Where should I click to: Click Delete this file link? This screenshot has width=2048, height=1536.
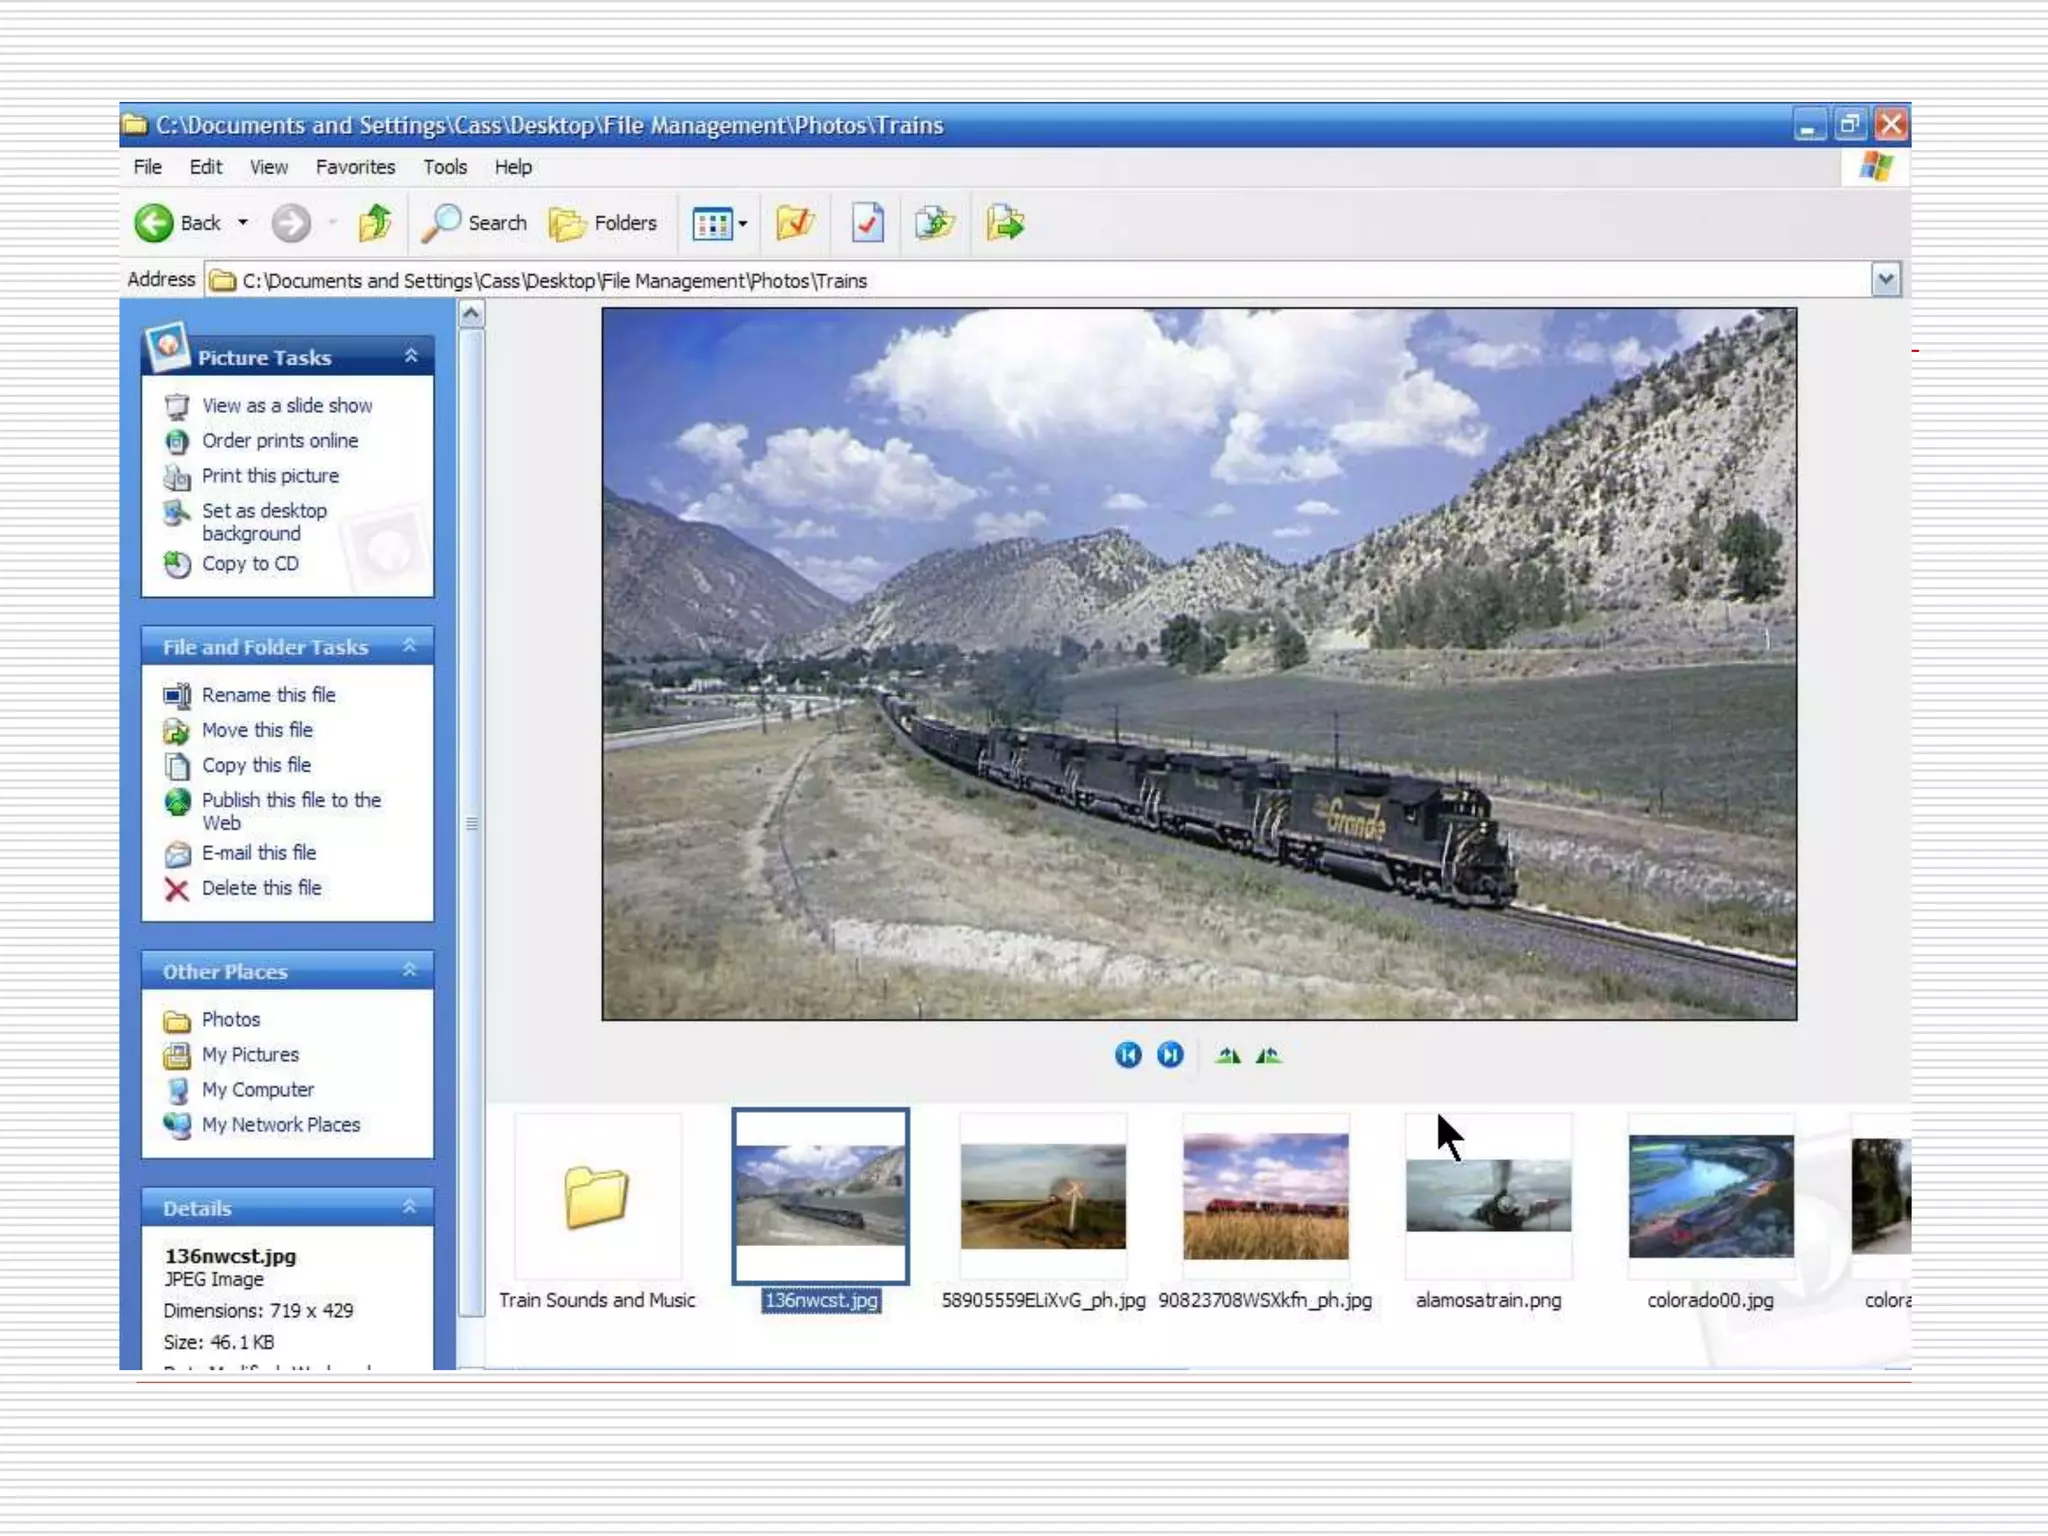tap(261, 888)
